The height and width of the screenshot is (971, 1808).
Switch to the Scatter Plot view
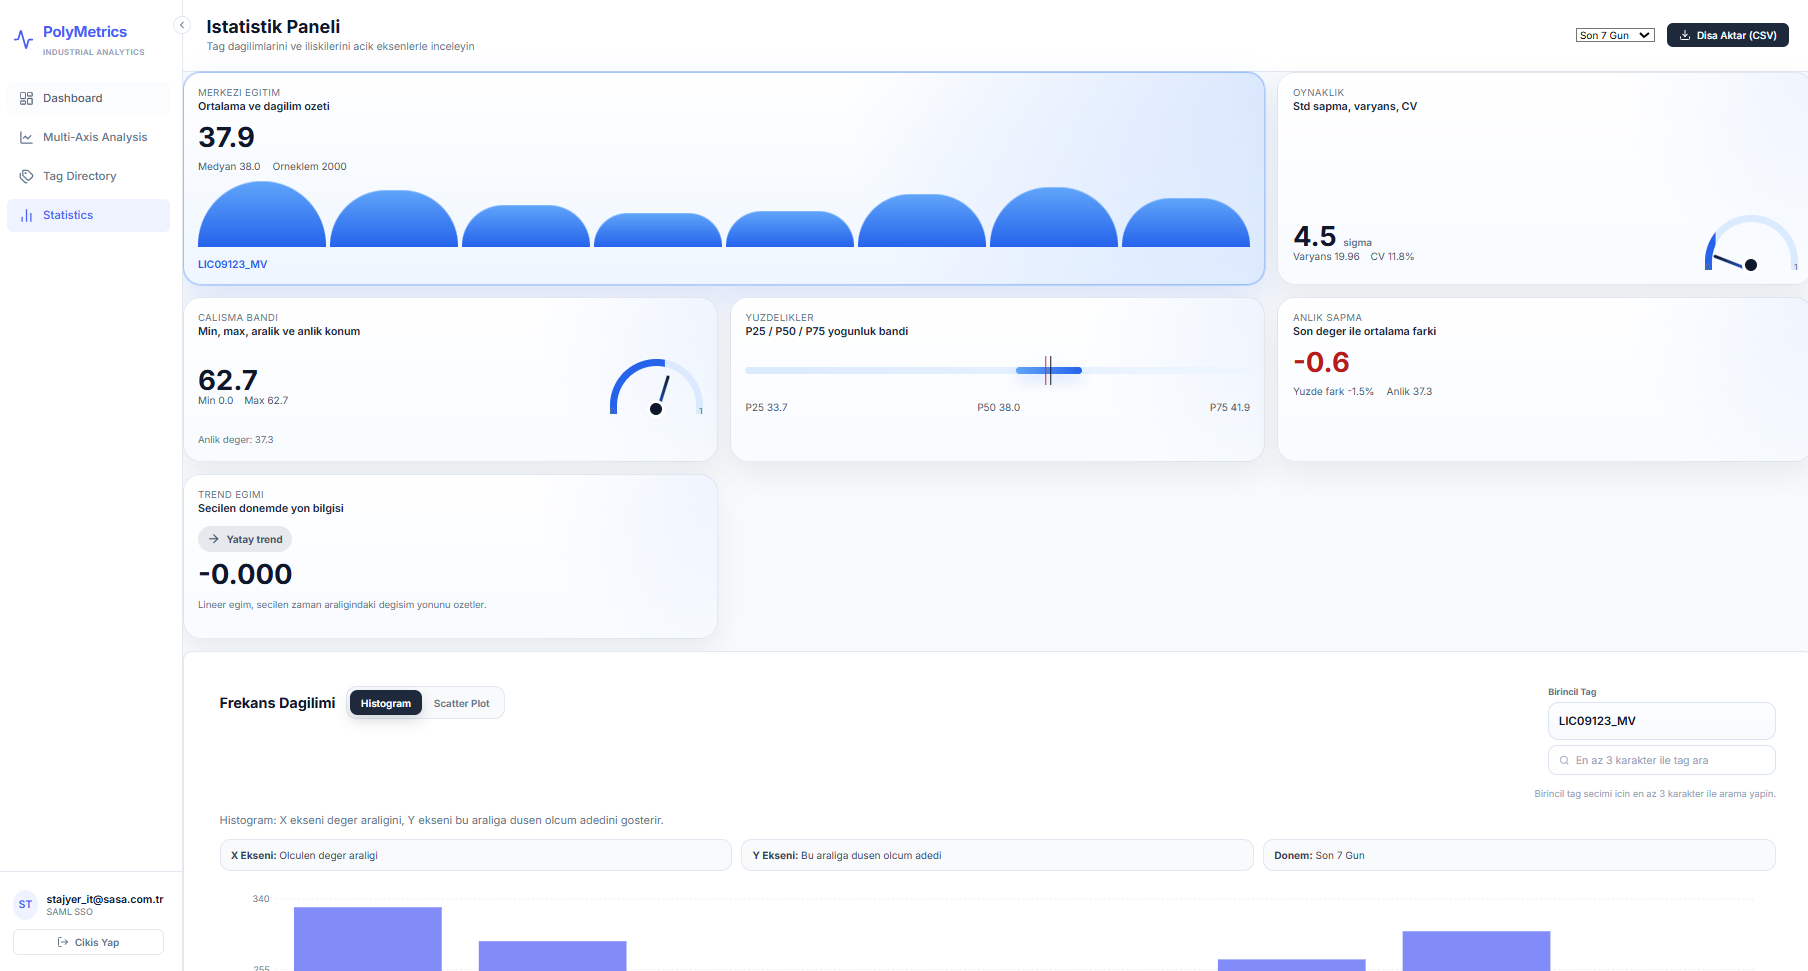point(461,703)
